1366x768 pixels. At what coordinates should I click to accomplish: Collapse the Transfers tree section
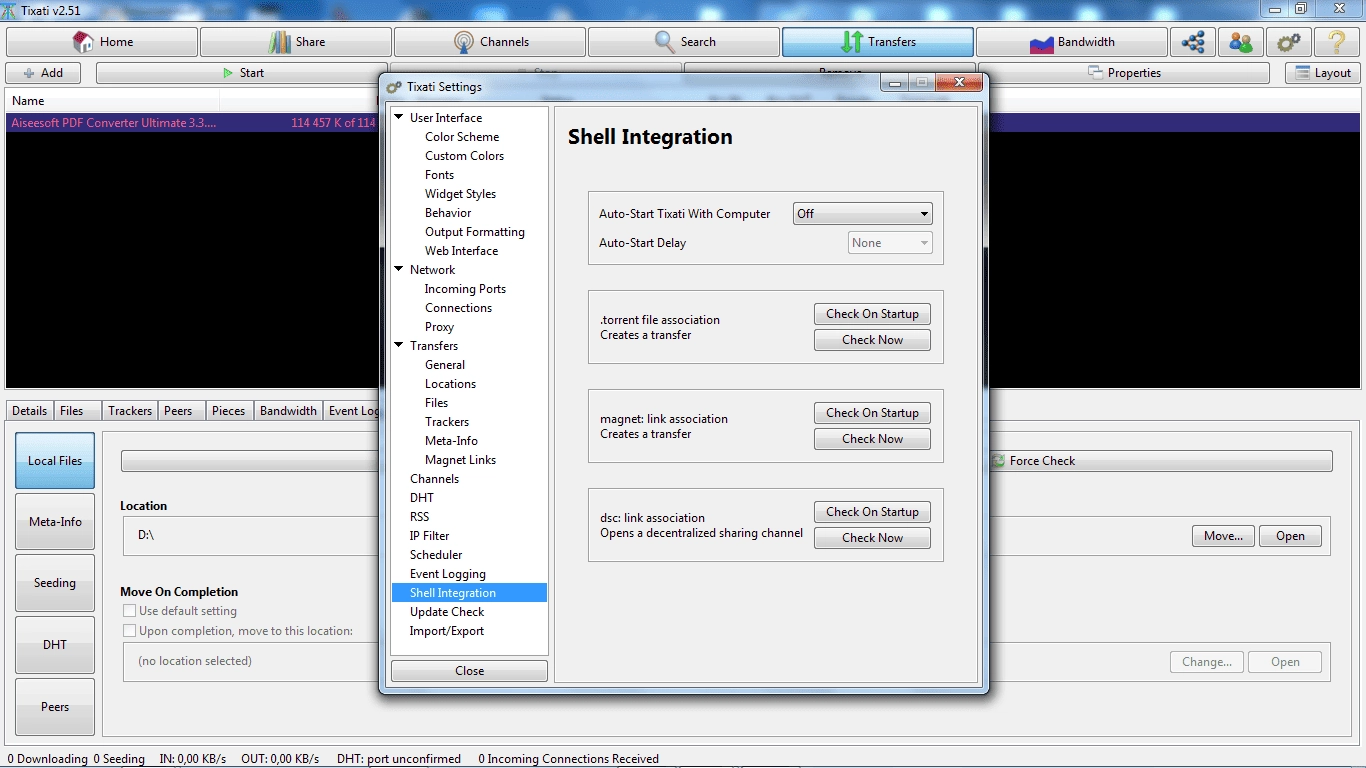399,346
